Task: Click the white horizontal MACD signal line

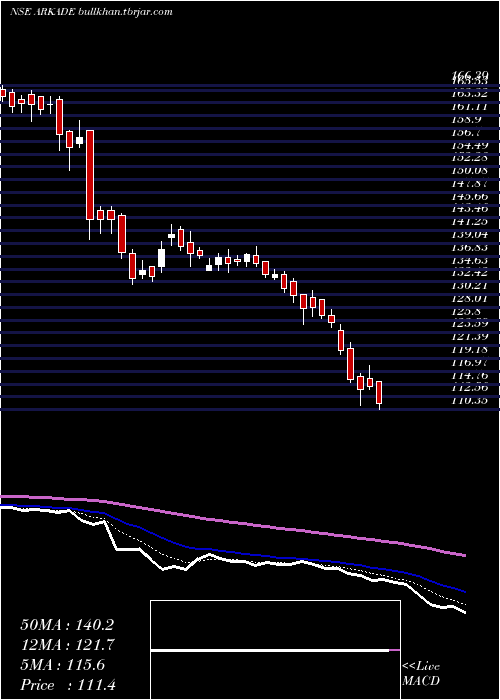Action: [270, 651]
